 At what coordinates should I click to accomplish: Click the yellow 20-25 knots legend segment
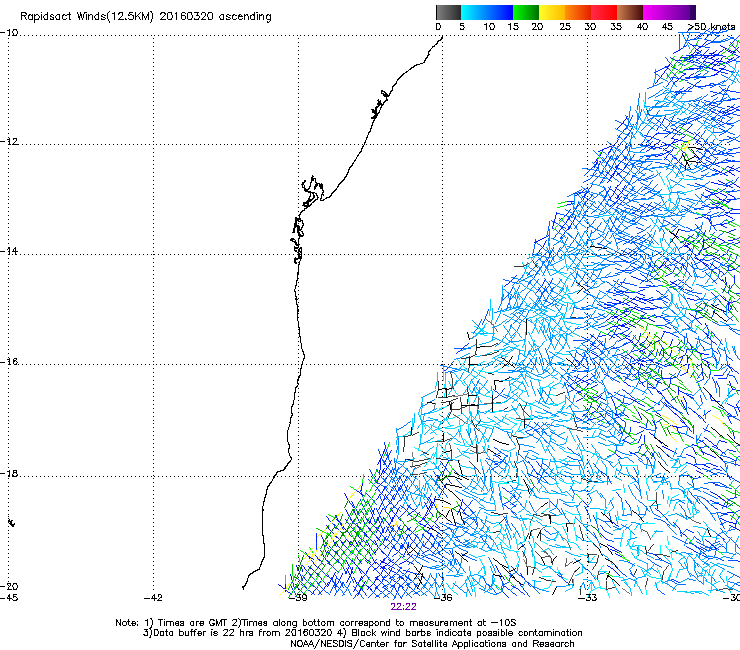552,12
